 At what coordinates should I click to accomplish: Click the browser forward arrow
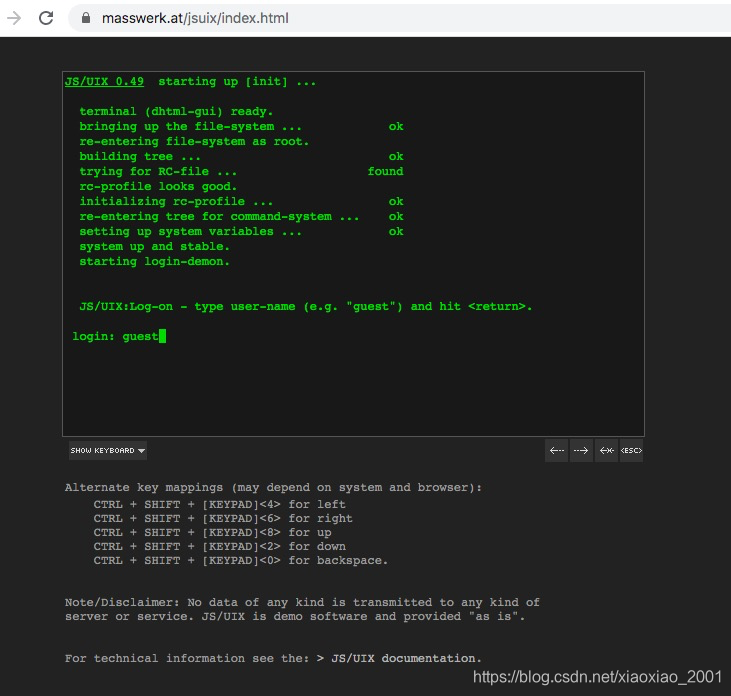14,18
